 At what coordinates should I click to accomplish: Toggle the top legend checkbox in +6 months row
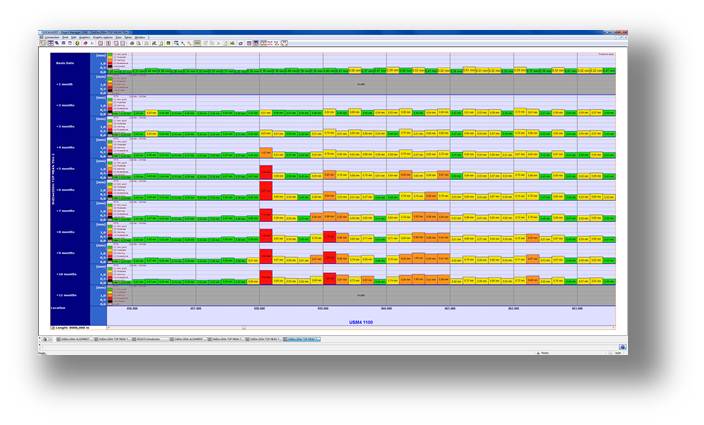pyautogui.click(x=111, y=182)
